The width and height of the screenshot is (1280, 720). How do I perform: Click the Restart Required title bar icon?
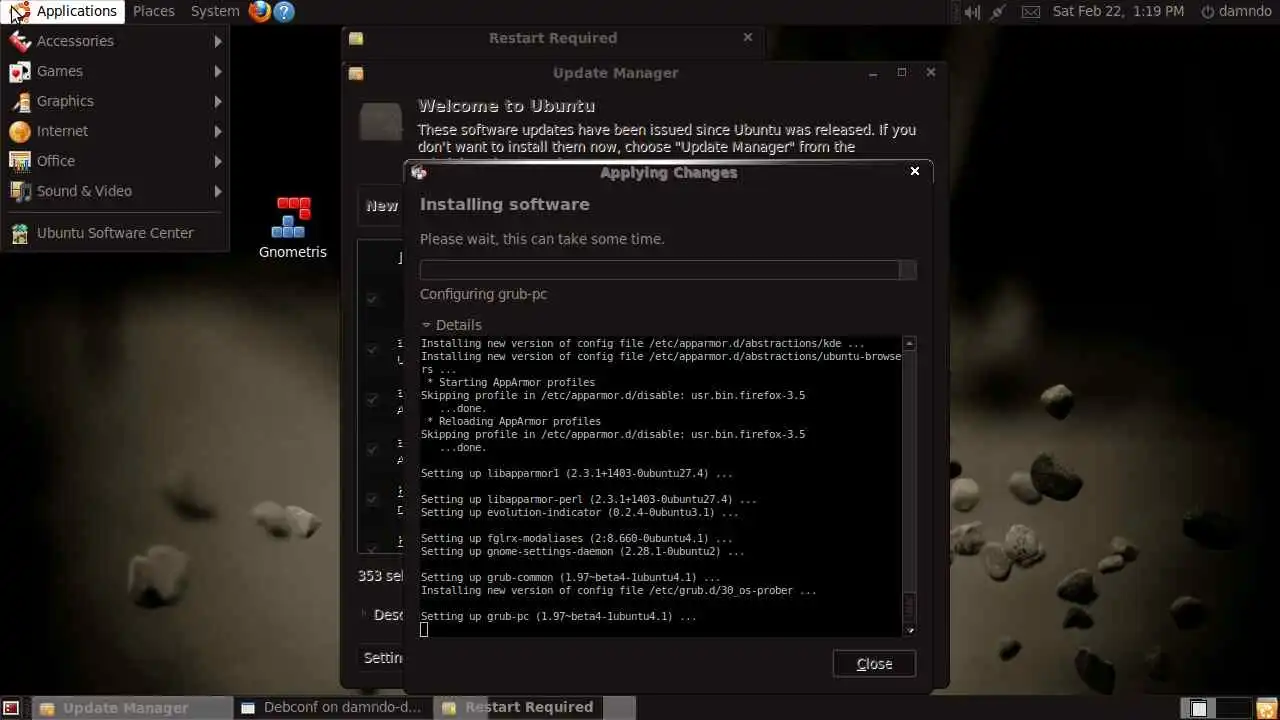[356, 38]
